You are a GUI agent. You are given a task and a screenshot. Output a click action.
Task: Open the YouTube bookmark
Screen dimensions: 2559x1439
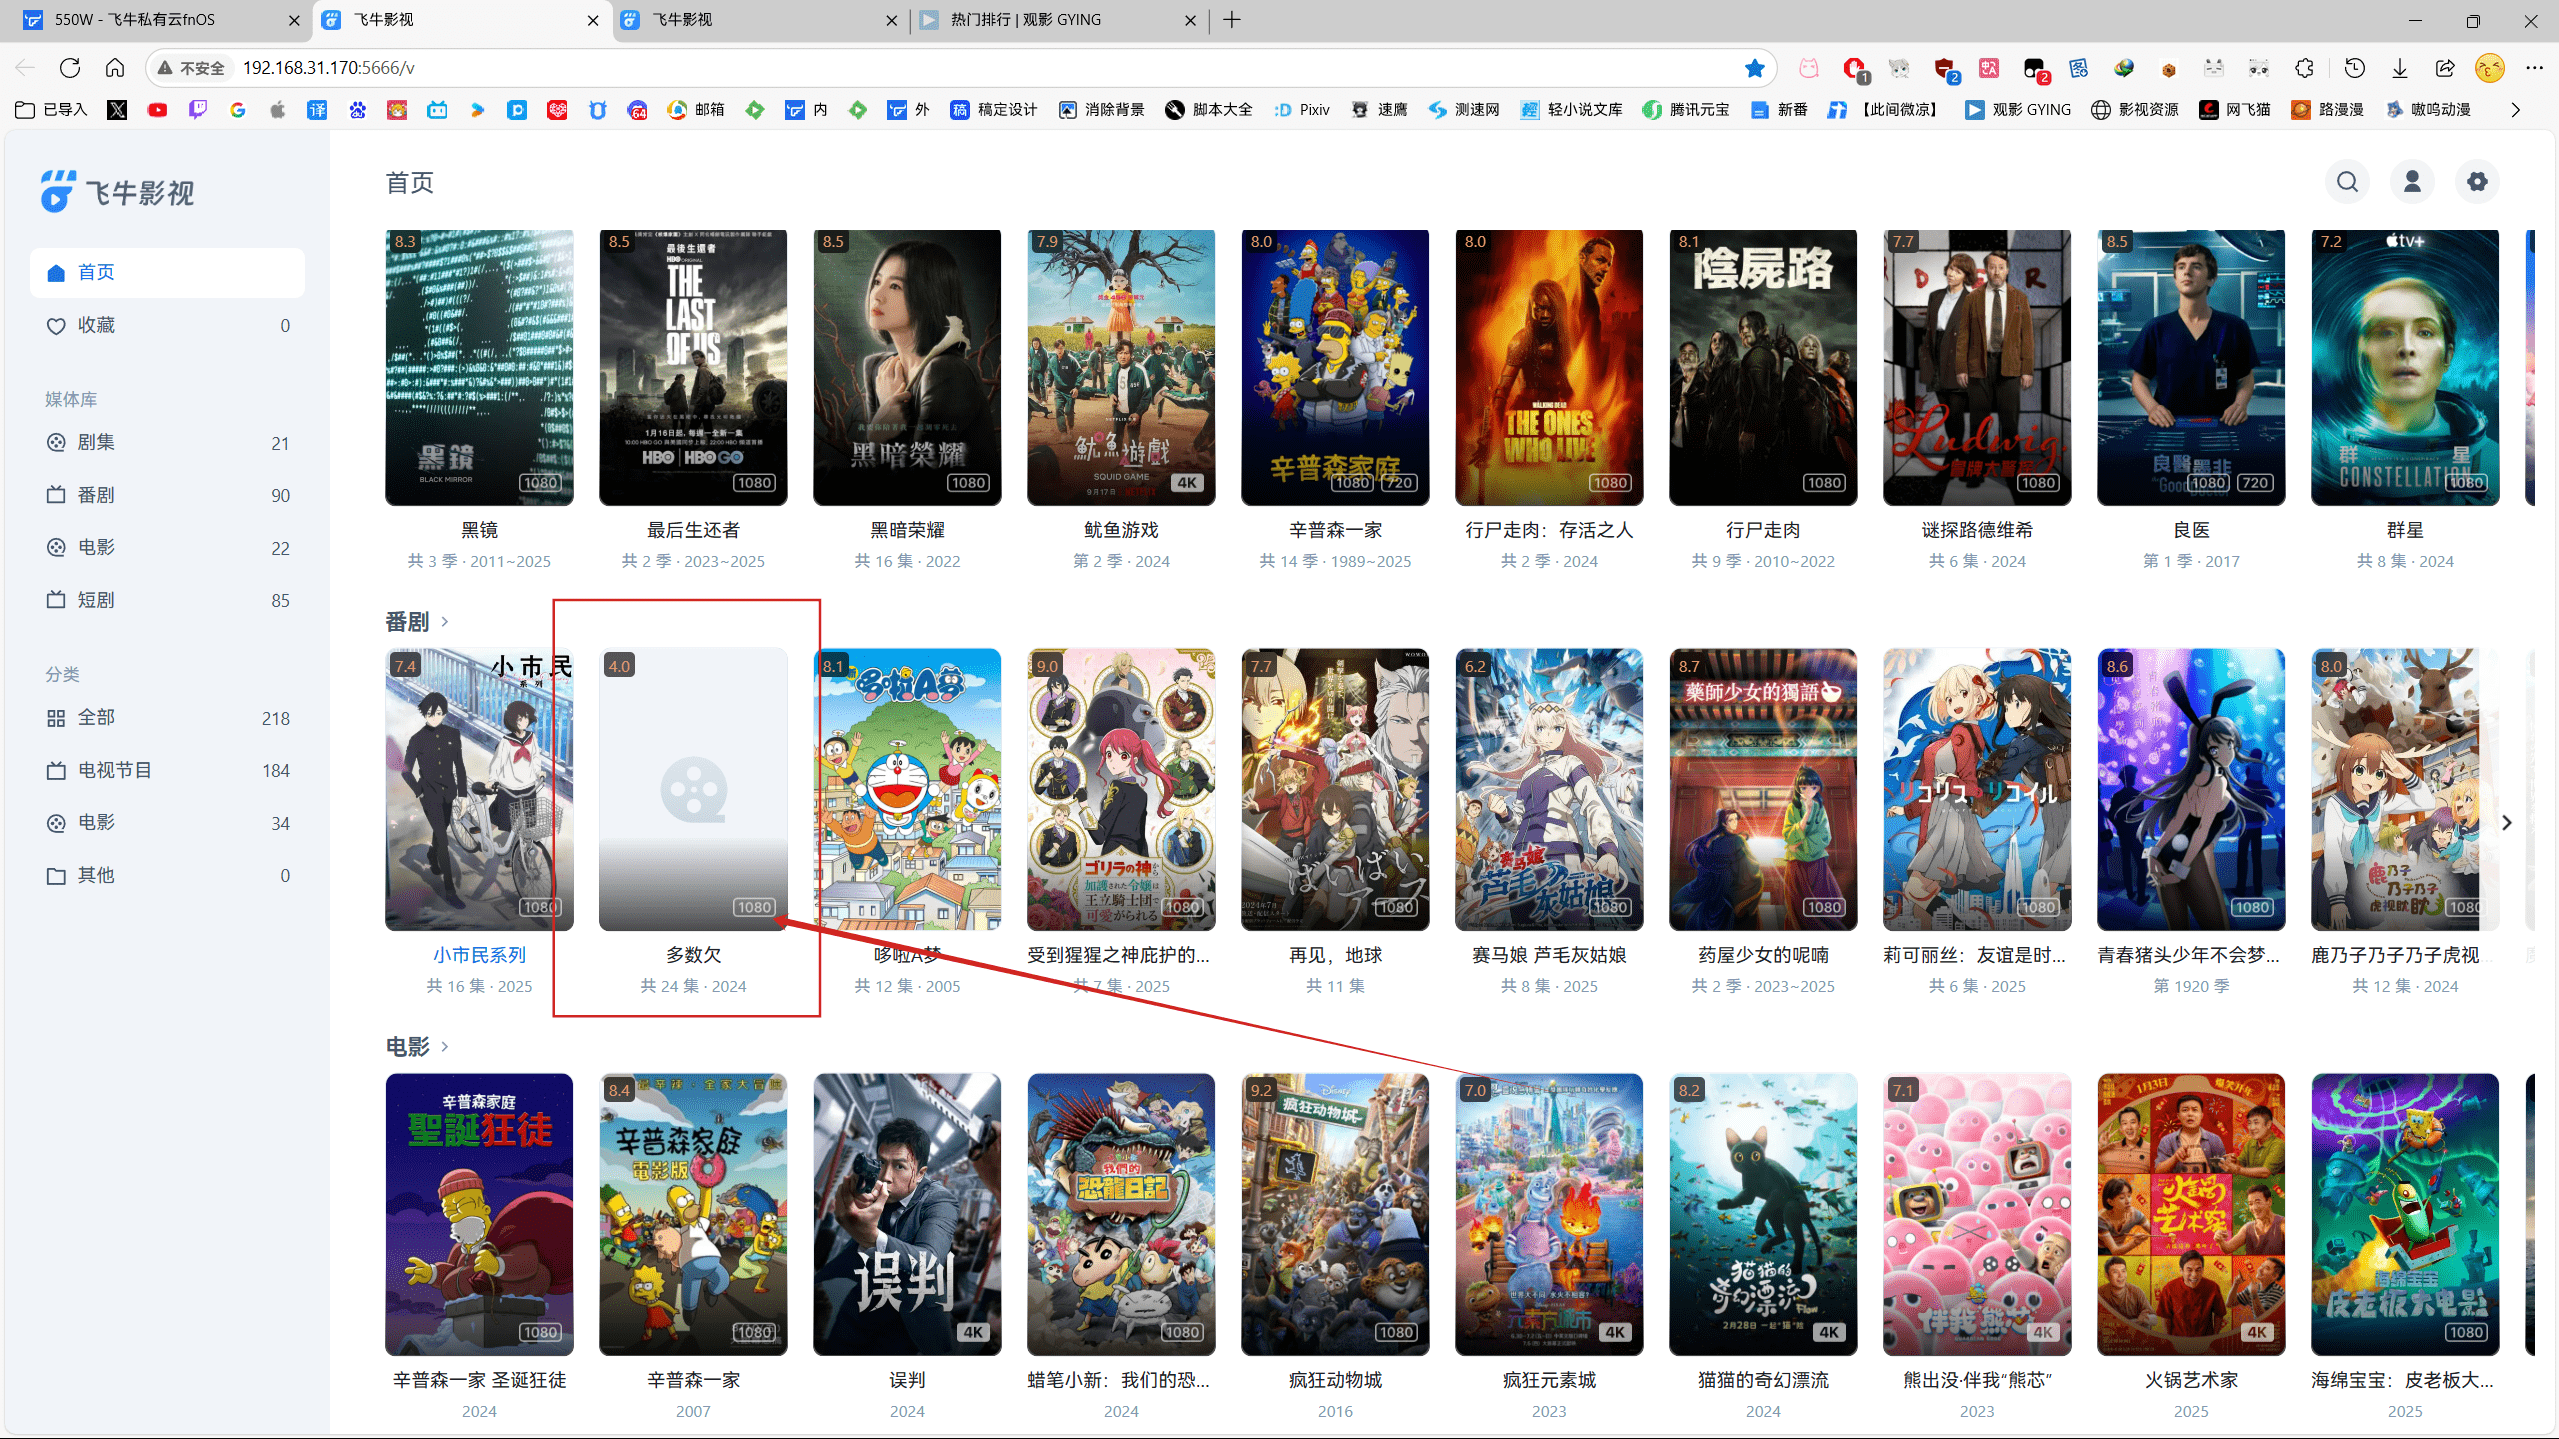coord(157,110)
